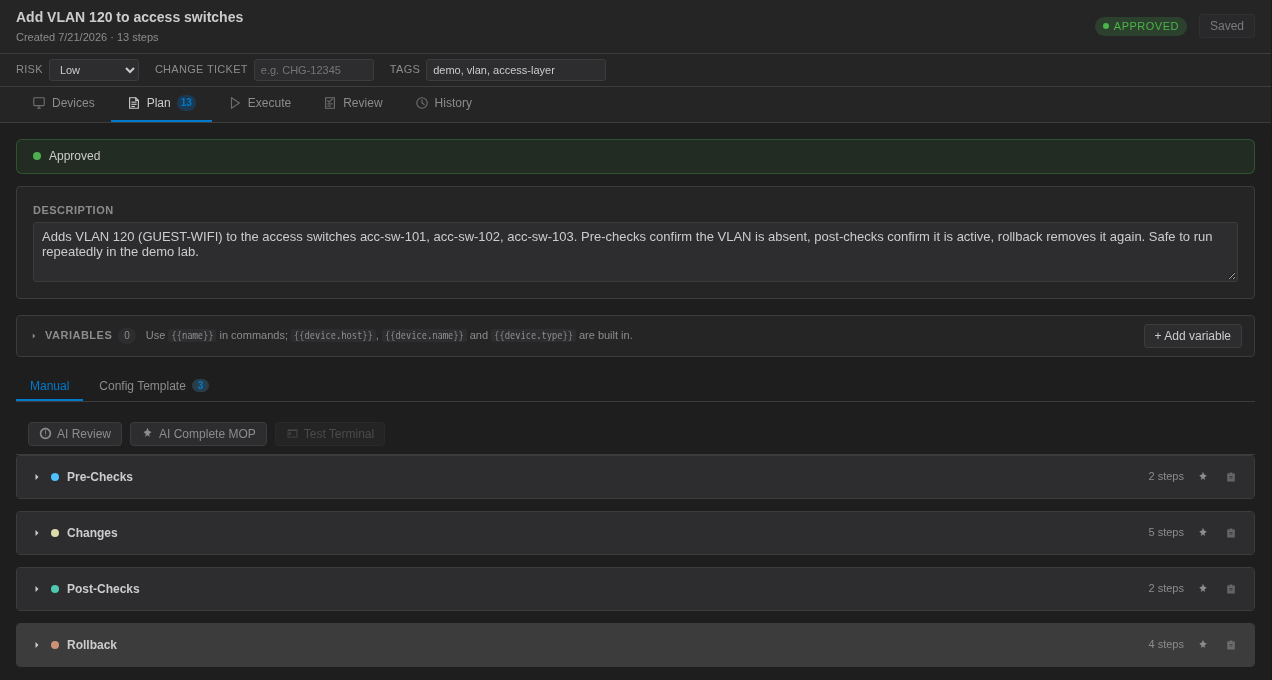
Task: Open the Review tab
Action: click(x=353, y=103)
